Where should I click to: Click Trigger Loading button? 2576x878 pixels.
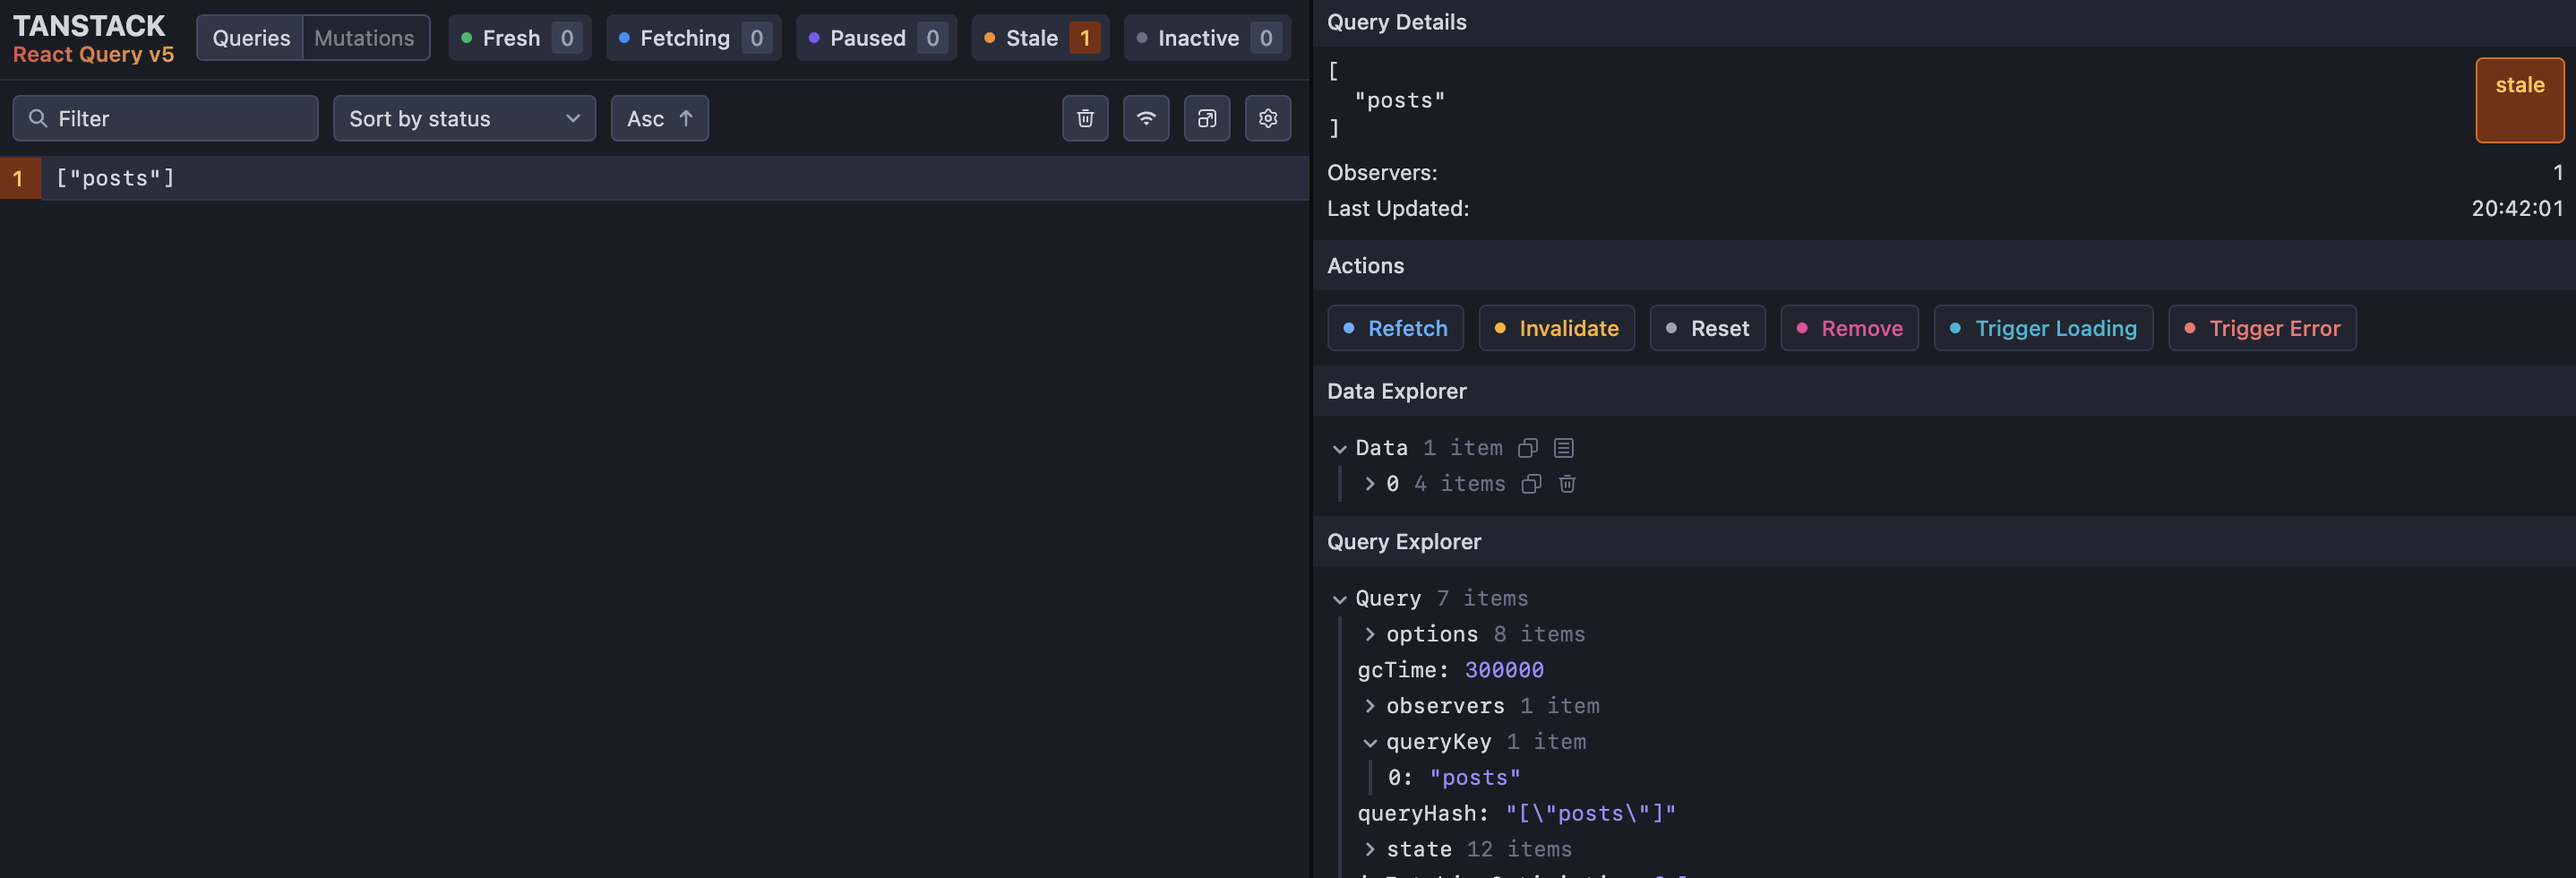click(x=2043, y=328)
